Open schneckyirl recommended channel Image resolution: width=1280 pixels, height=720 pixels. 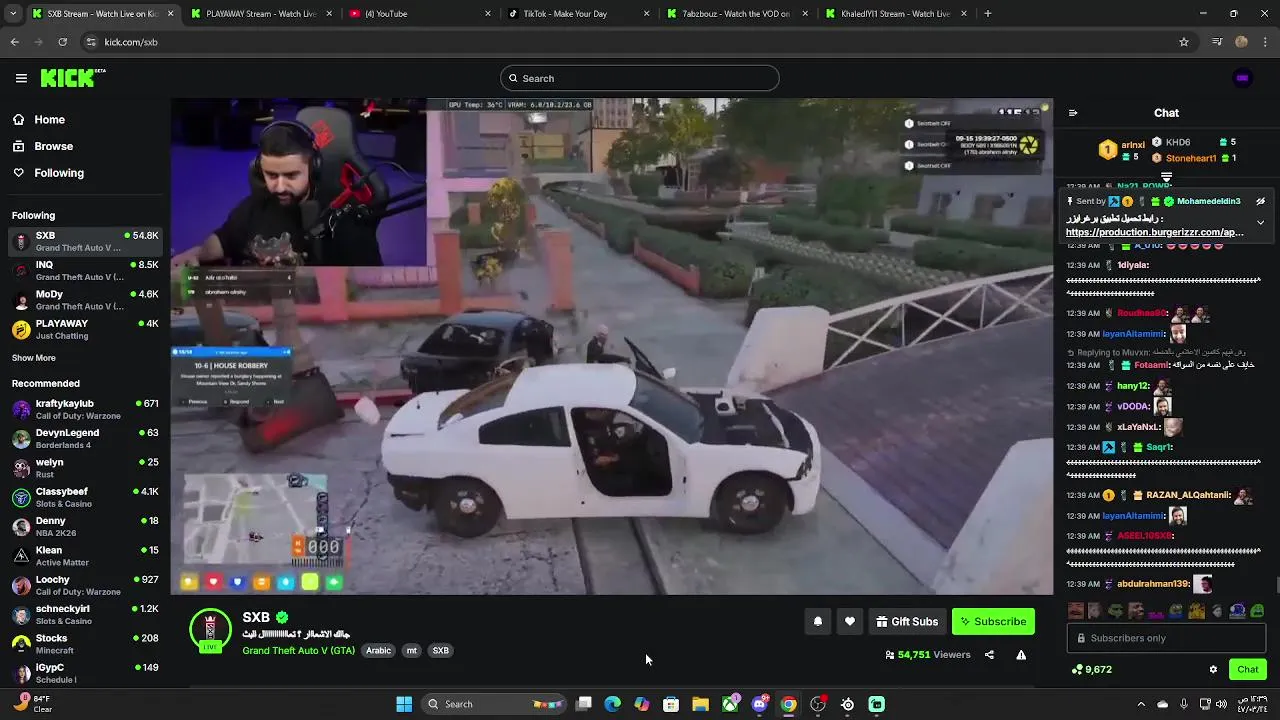tap(85, 614)
